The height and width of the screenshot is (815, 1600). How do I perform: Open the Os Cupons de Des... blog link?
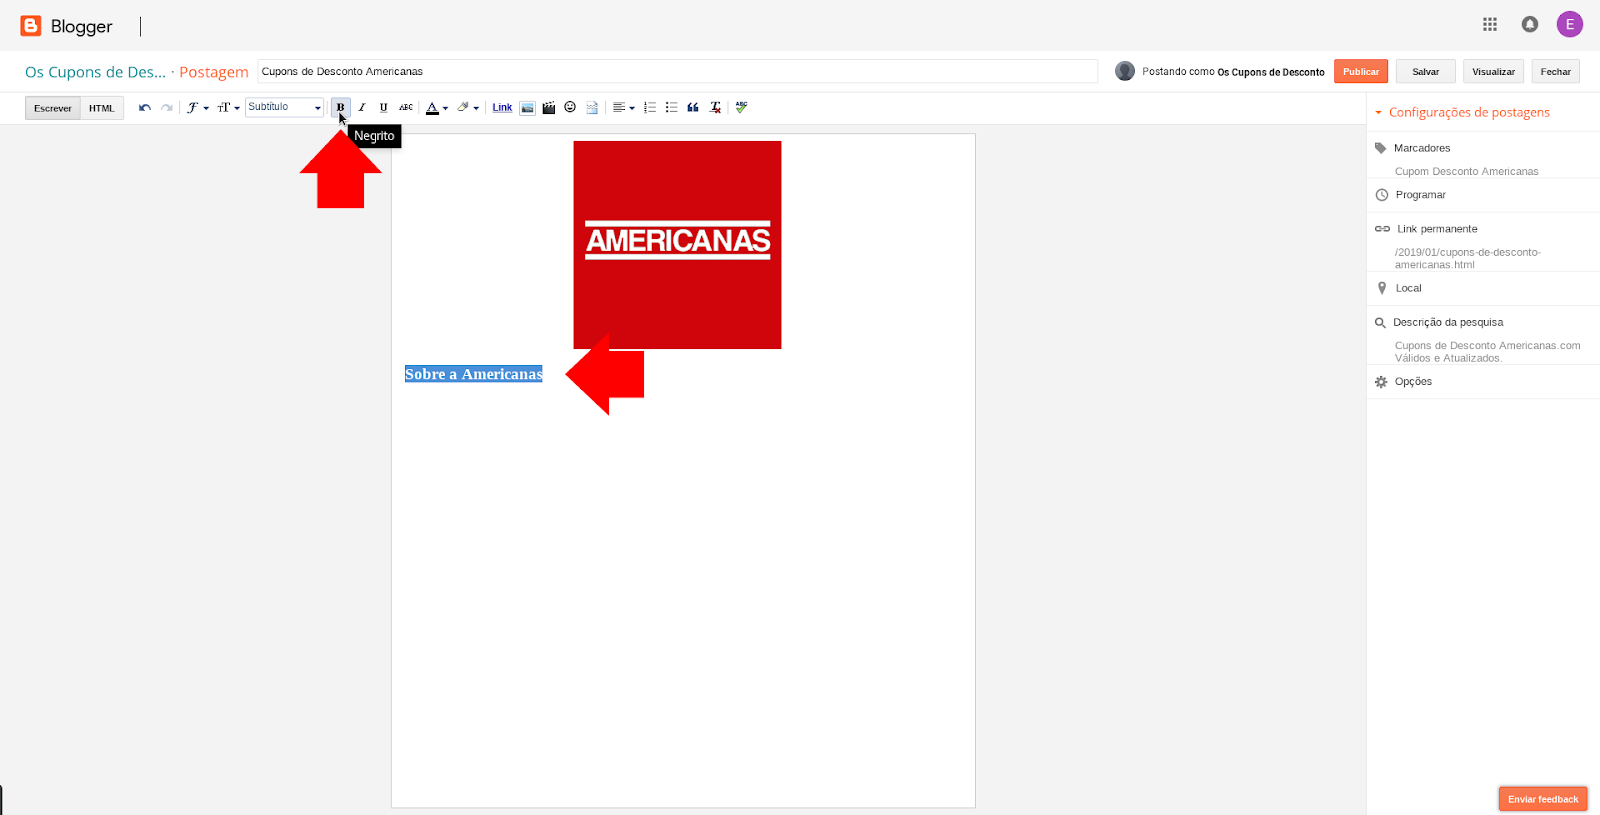pos(95,72)
